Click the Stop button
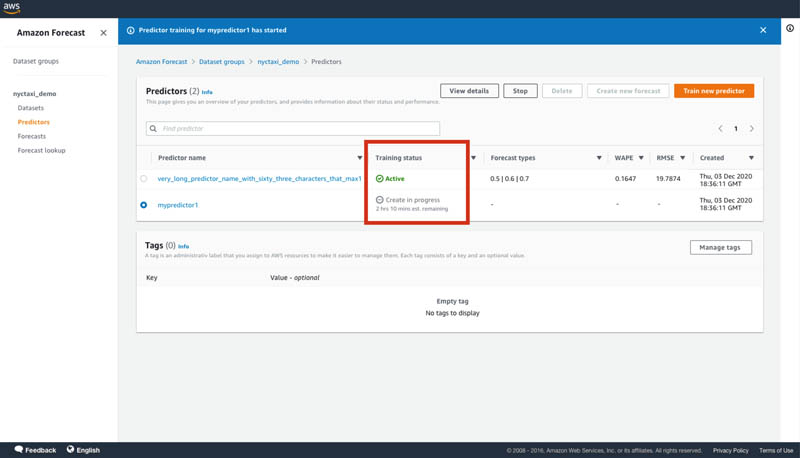This screenshot has height=458, width=800. (x=520, y=91)
